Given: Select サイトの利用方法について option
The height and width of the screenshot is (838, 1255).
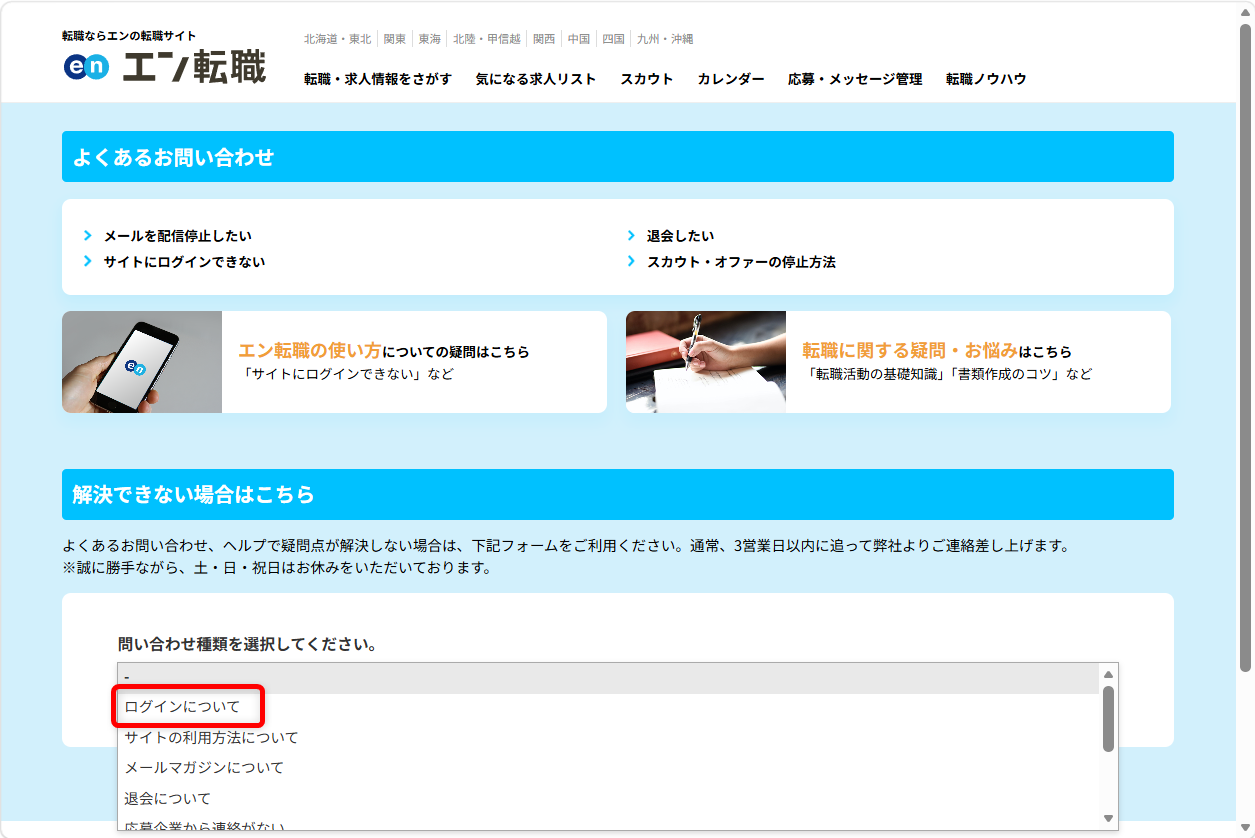Looking at the screenshot, I should [608, 738].
